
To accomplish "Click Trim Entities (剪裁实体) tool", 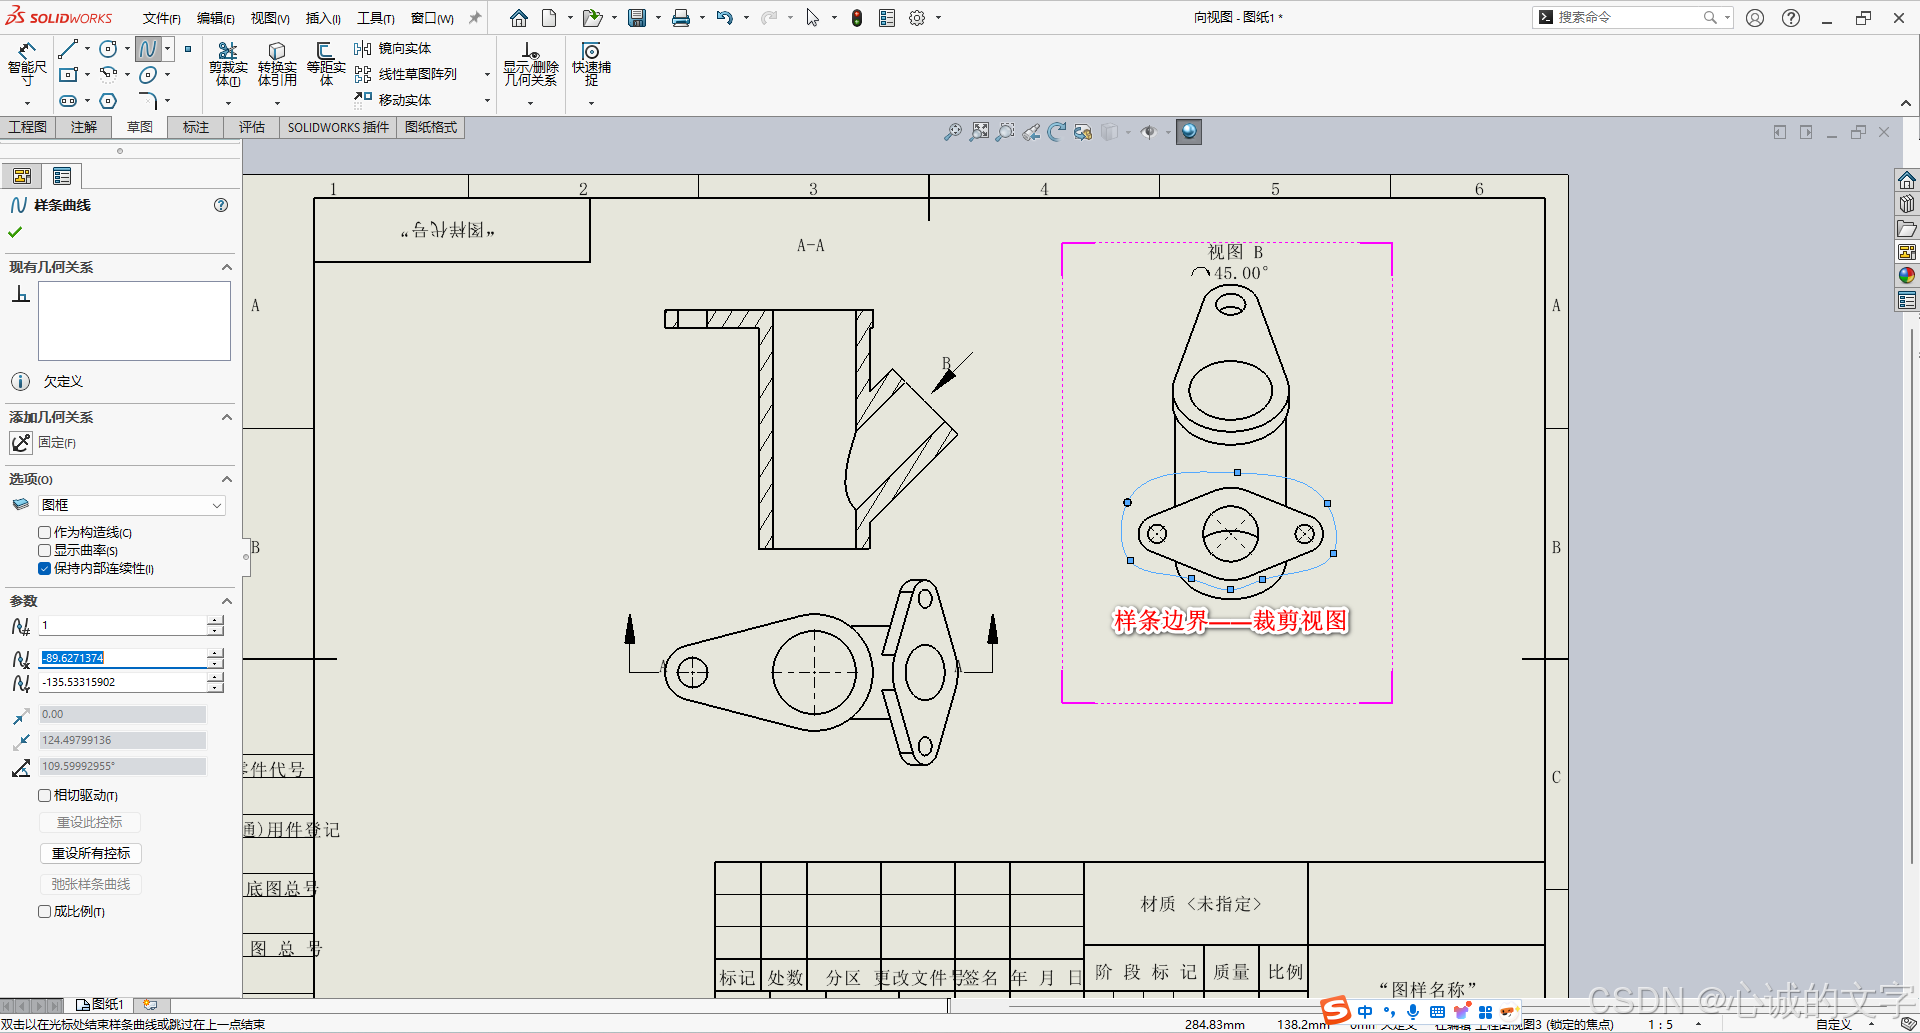I will point(228,65).
